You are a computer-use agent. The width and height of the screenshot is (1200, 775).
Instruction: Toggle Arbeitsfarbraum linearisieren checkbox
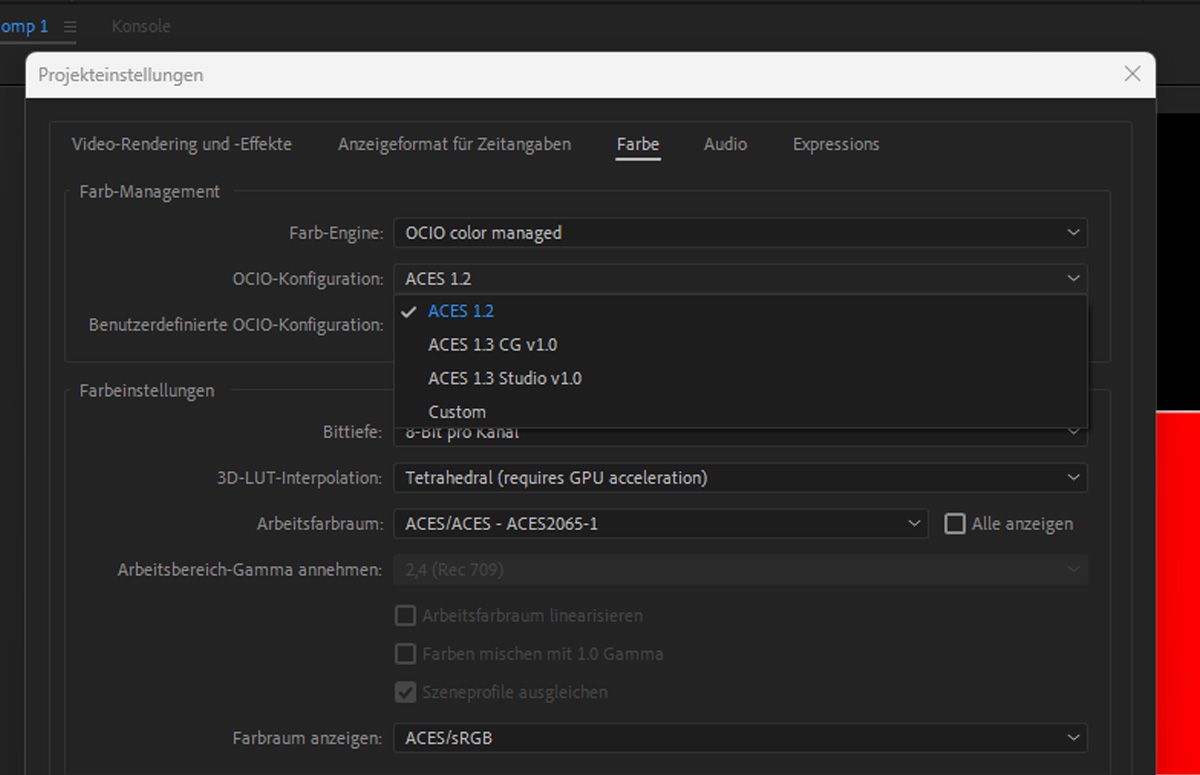405,616
